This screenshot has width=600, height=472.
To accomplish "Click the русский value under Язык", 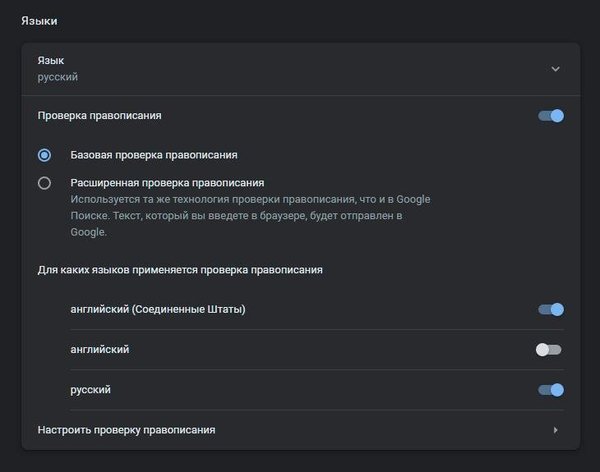I will point(58,77).
